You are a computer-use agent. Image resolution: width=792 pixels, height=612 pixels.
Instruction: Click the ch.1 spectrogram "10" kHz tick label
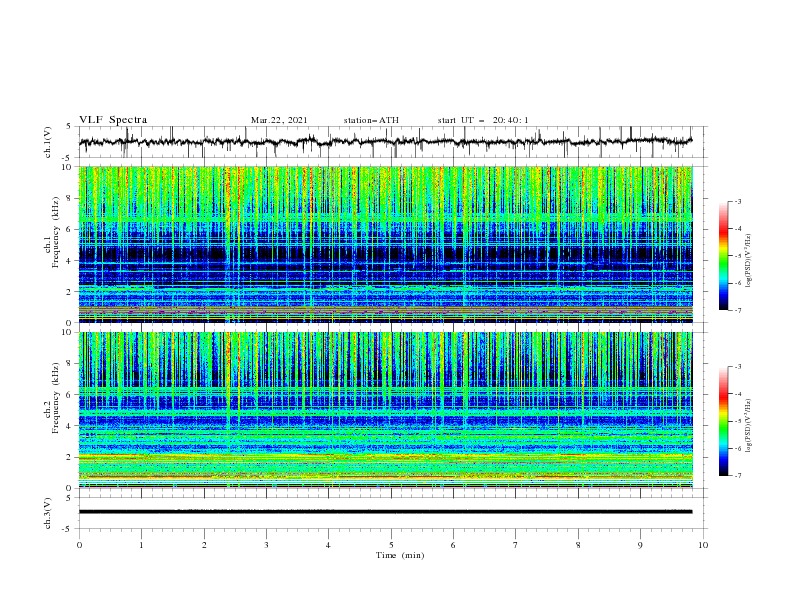coord(69,167)
